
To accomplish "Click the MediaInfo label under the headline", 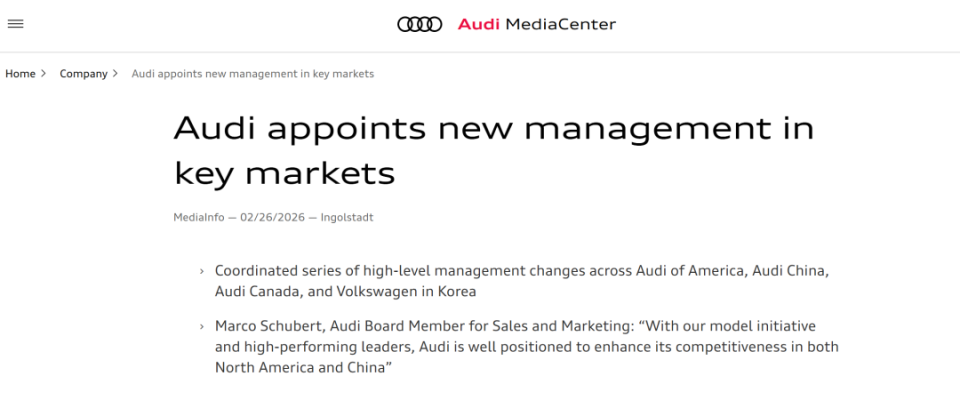I will pos(198,217).
